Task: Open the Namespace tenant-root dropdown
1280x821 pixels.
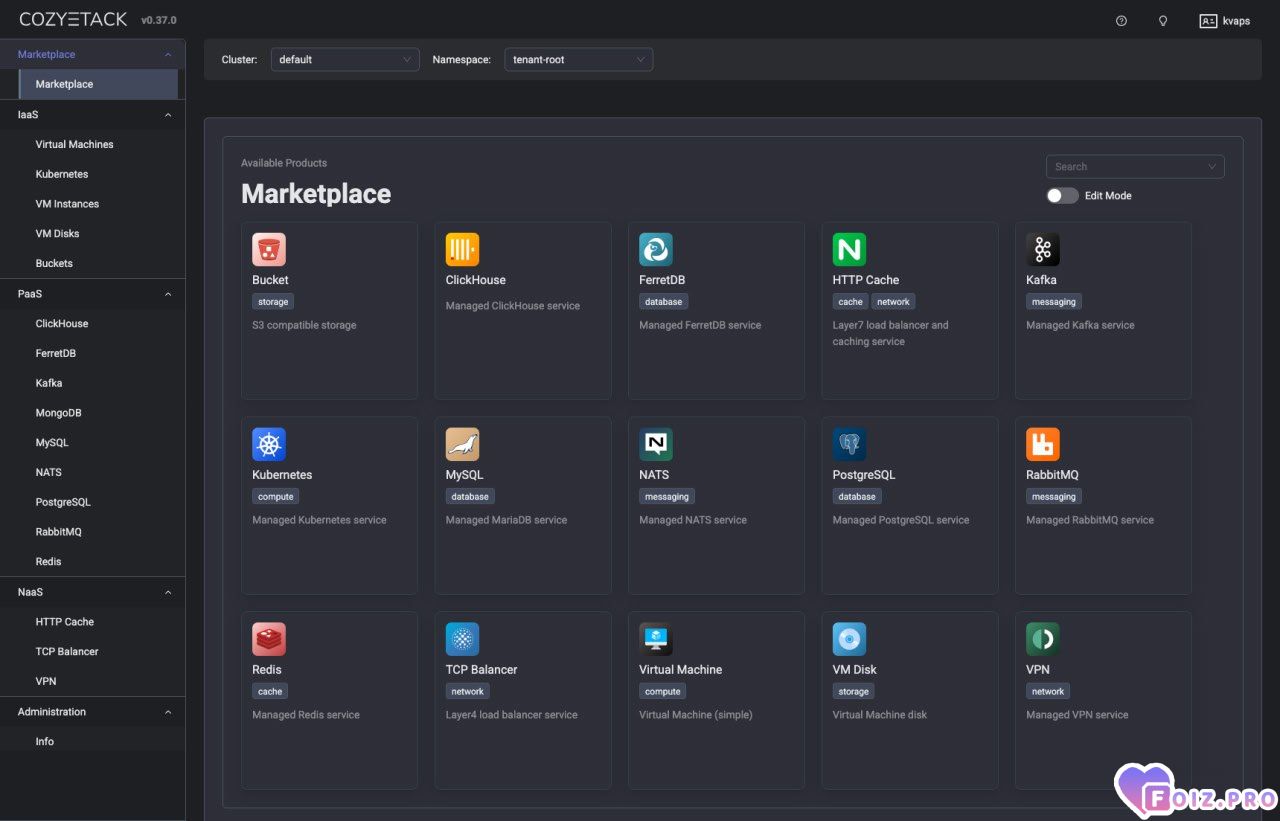Action: tap(578, 60)
